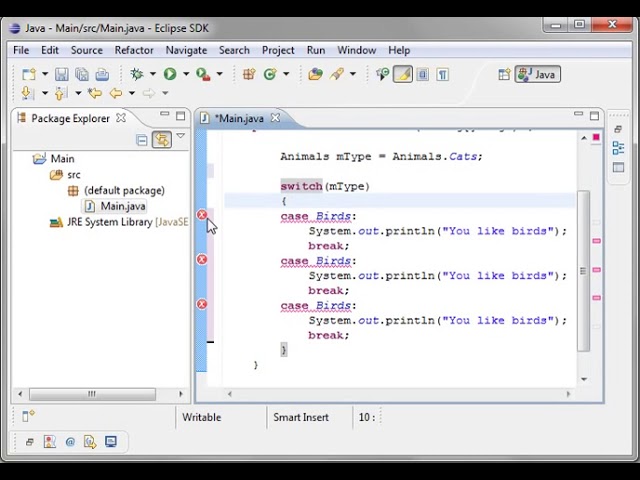Viewport: 640px width, 480px height.
Task: Click the Console monitor icon in bottom trim
Action: point(111,442)
